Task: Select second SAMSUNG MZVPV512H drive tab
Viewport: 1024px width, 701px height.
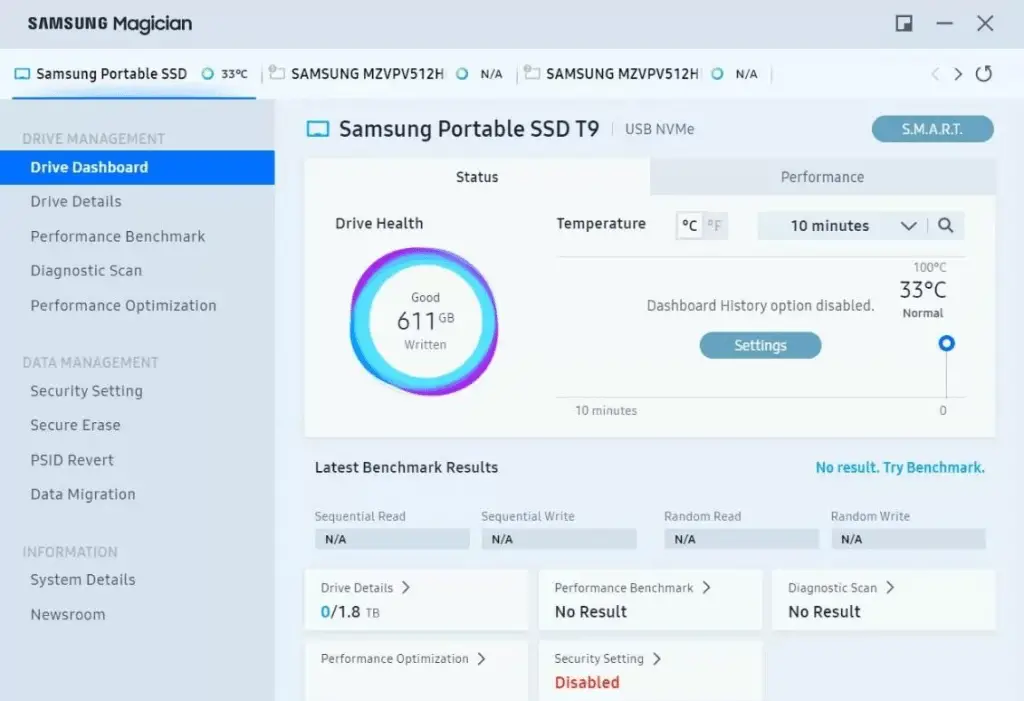Action: (x=643, y=74)
